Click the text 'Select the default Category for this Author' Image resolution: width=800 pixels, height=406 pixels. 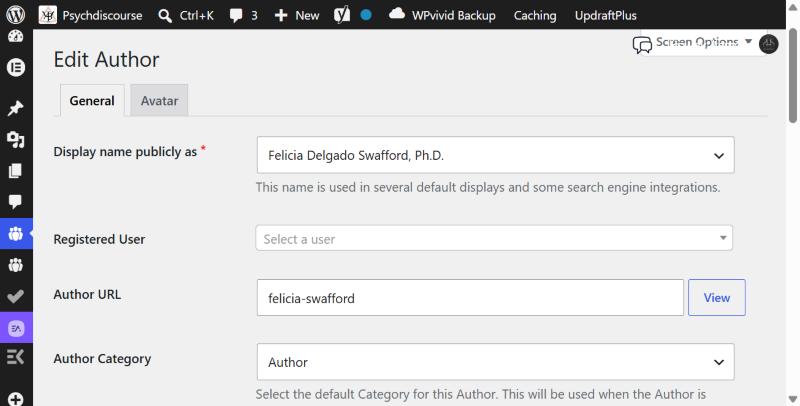377,394
